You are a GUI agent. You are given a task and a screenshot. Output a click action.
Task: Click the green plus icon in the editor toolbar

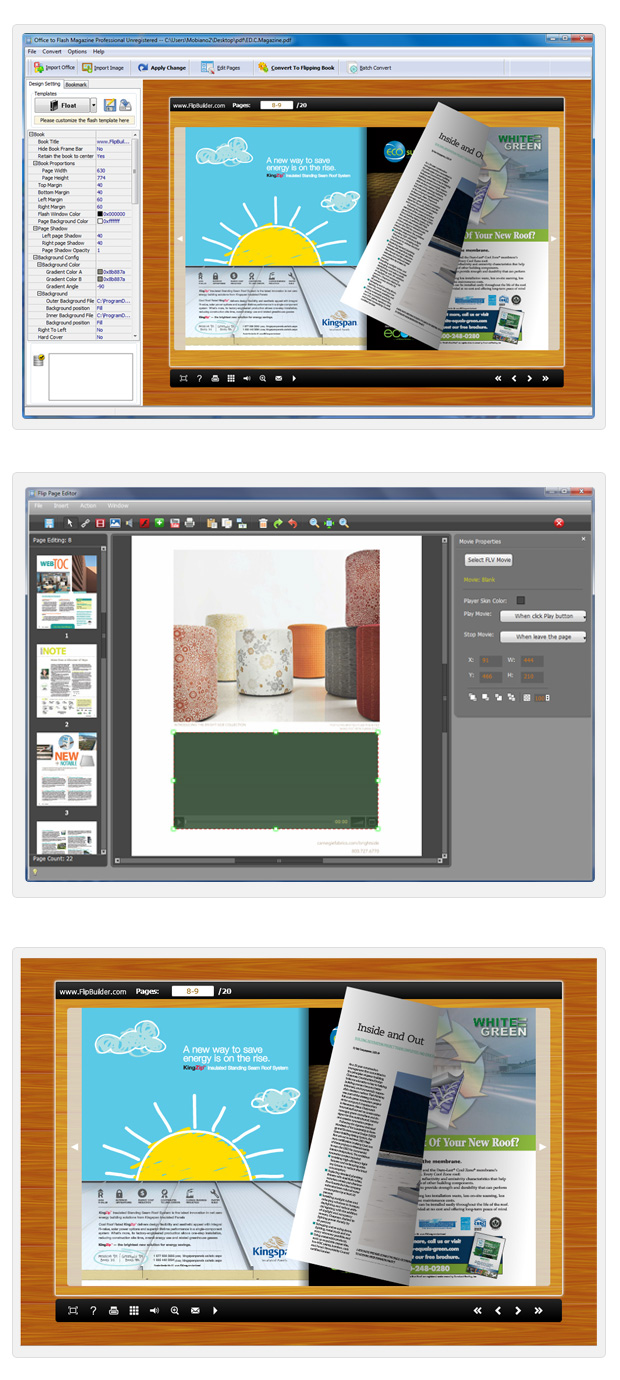pyautogui.click(x=159, y=523)
